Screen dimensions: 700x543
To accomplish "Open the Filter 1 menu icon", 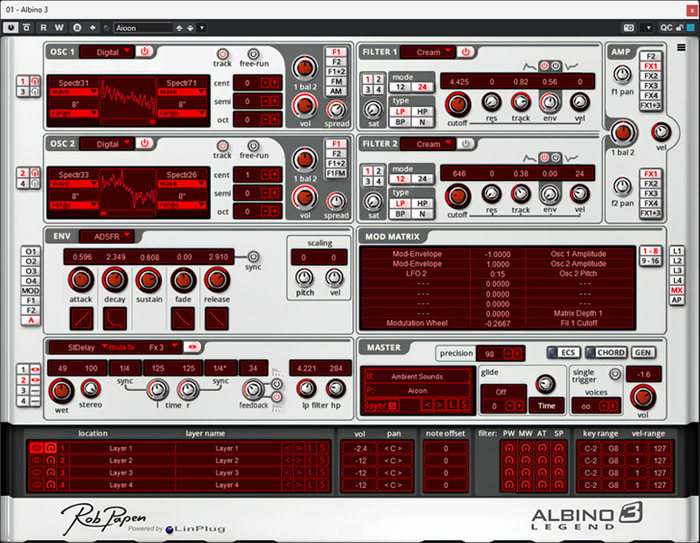I will [x=583, y=51].
